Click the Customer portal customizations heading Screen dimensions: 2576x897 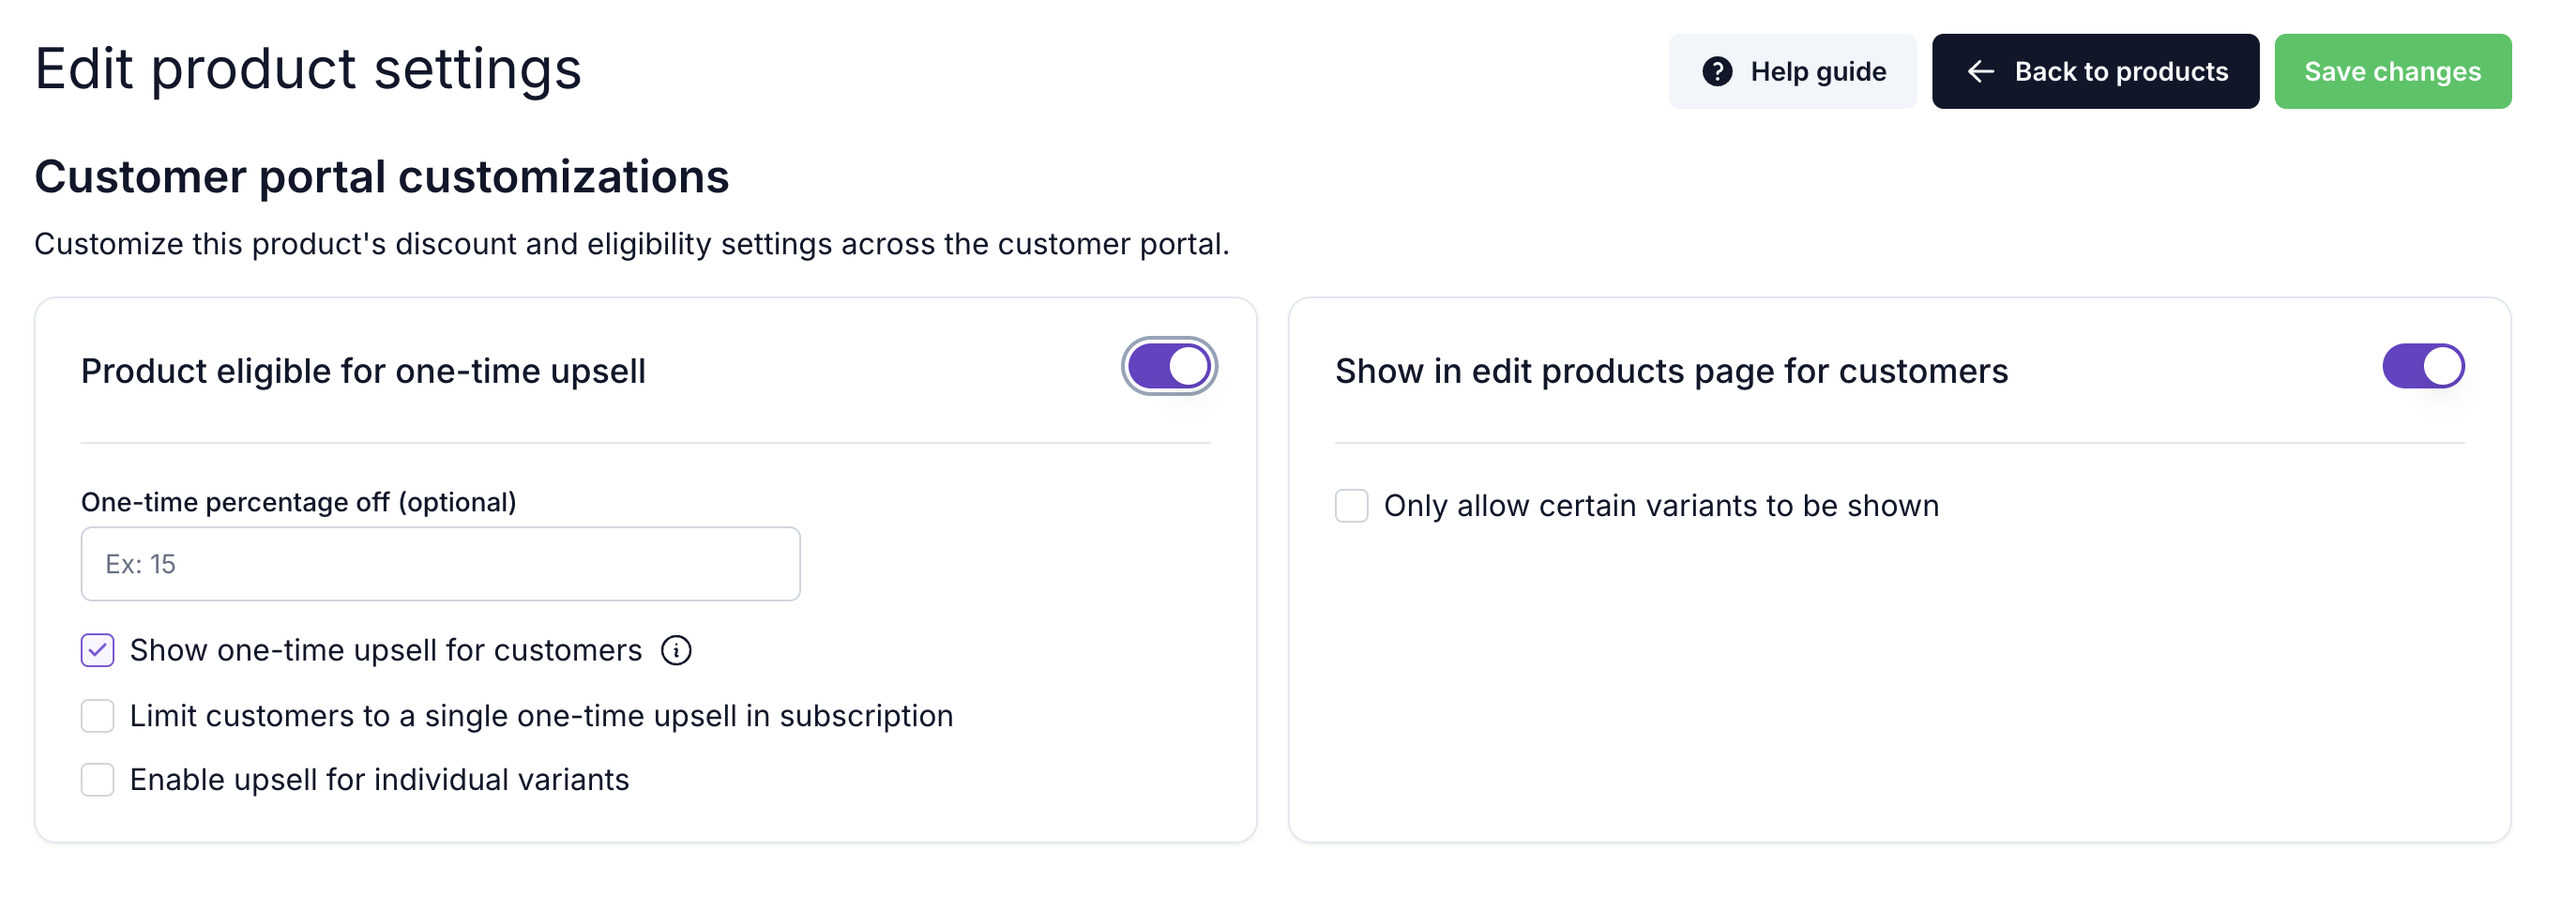point(382,176)
